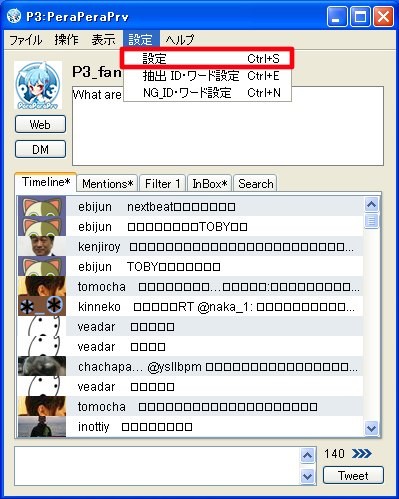Select ebijun's nextbeat tweet row
399x499 pixels.
pyautogui.click(x=191, y=206)
